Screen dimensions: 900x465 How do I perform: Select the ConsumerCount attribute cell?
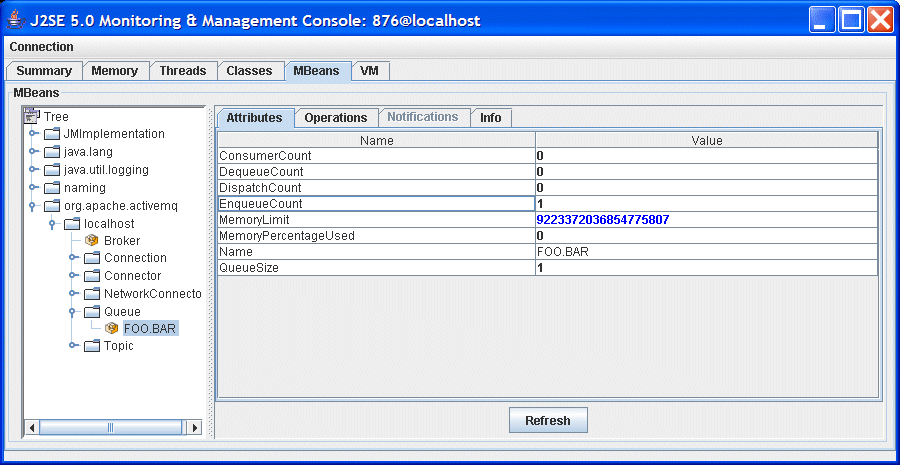(x=377, y=156)
